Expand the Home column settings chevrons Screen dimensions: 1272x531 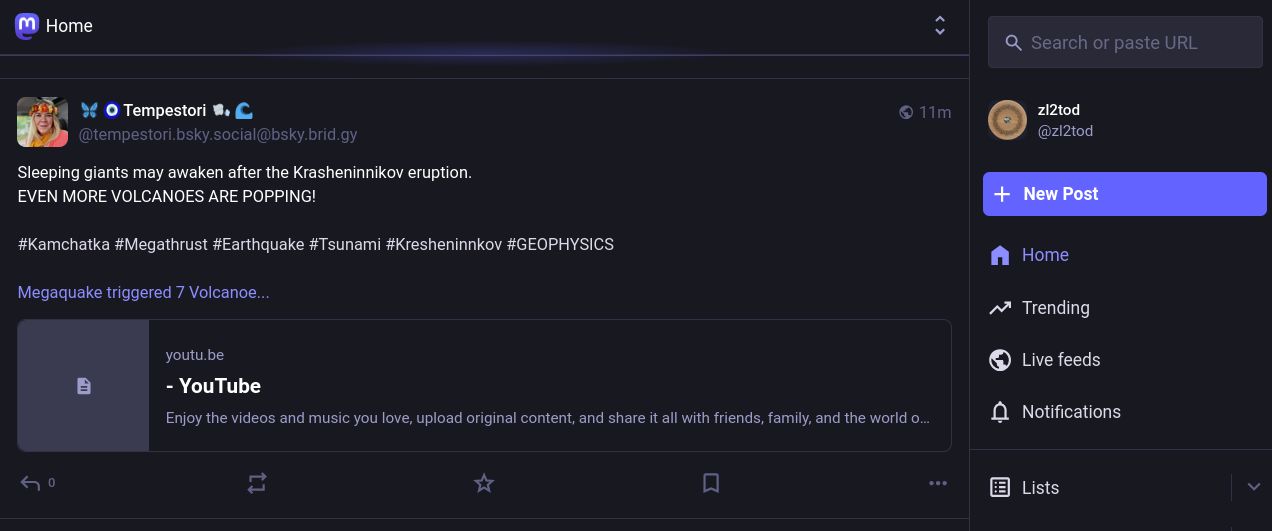click(939, 26)
